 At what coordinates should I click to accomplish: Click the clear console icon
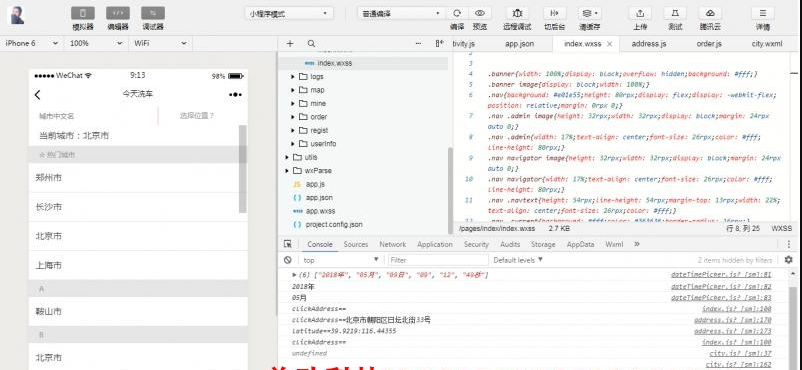288,260
